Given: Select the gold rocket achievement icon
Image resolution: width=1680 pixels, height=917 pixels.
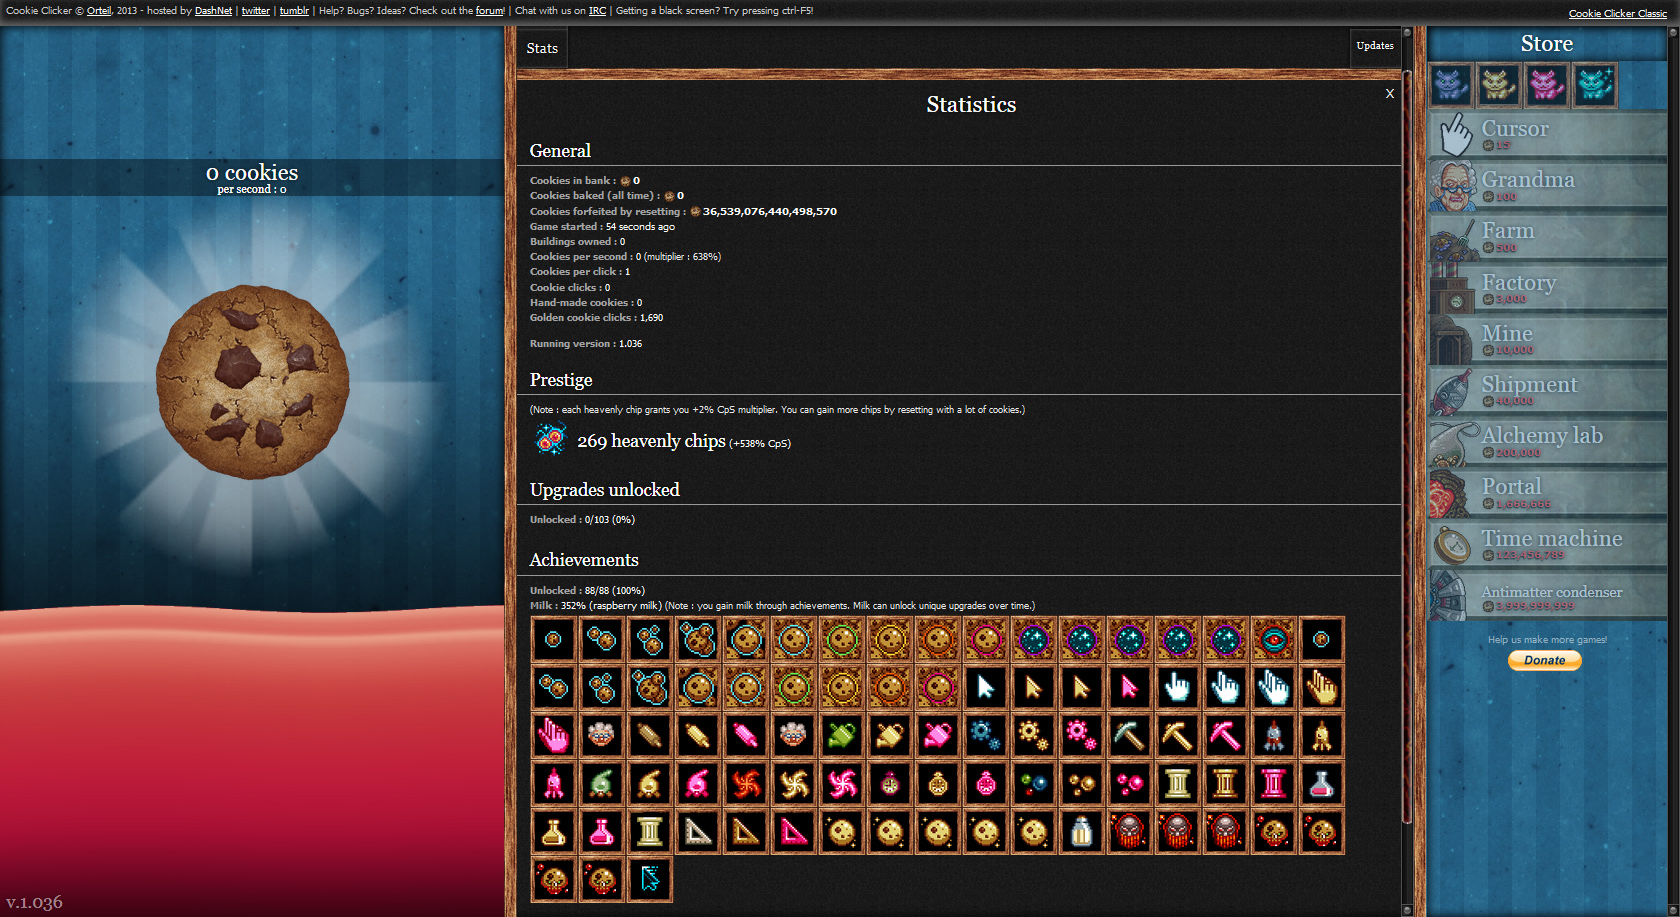Looking at the screenshot, I should coord(1322,735).
